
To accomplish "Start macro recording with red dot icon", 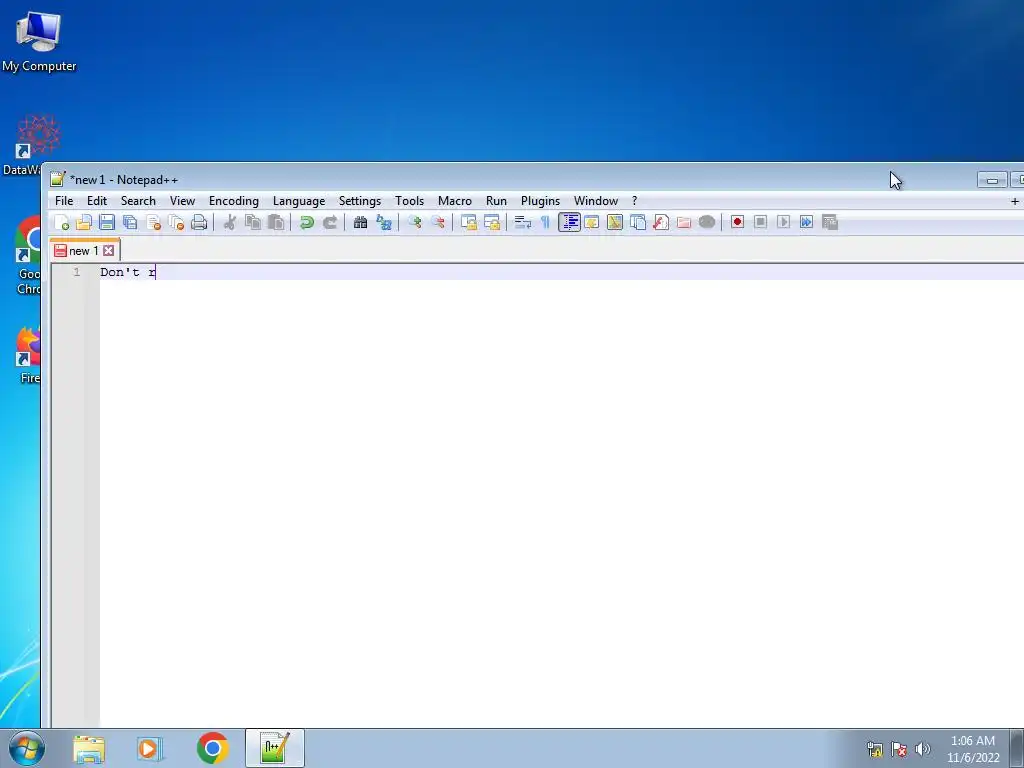I will (737, 222).
